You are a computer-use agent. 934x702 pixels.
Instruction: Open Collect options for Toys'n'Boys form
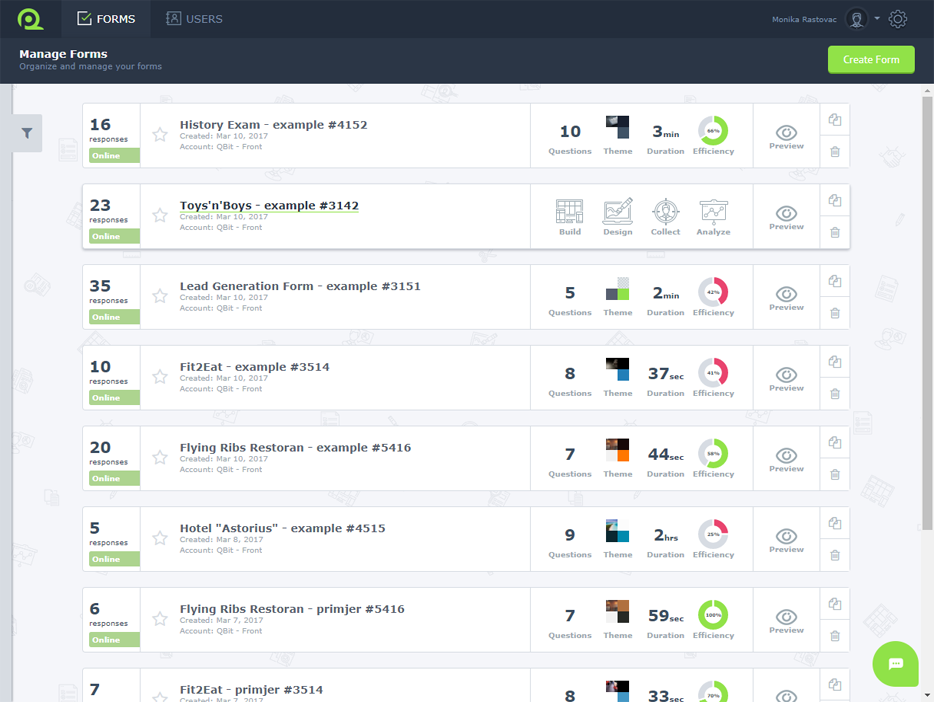point(665,214)
